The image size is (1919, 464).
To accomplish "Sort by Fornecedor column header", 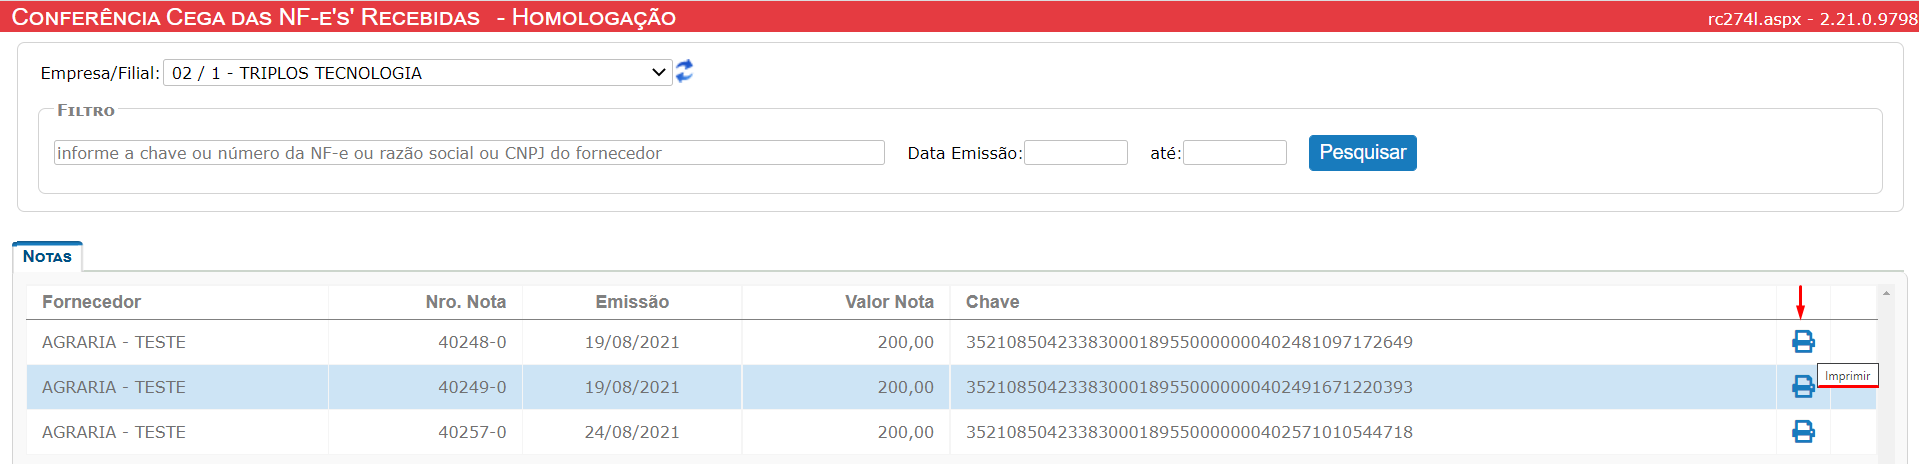I will pyautogui.click(x=91, y=302).
